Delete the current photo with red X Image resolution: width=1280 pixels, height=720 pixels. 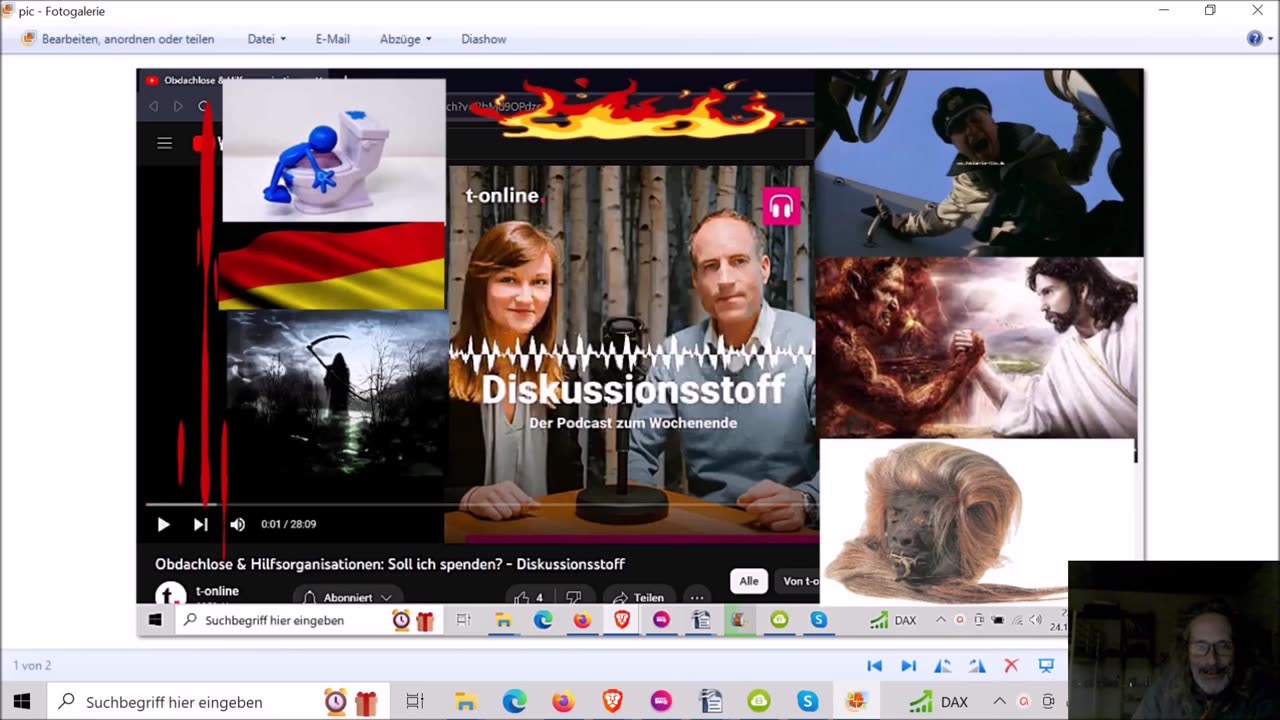(x=1011, y=666)
